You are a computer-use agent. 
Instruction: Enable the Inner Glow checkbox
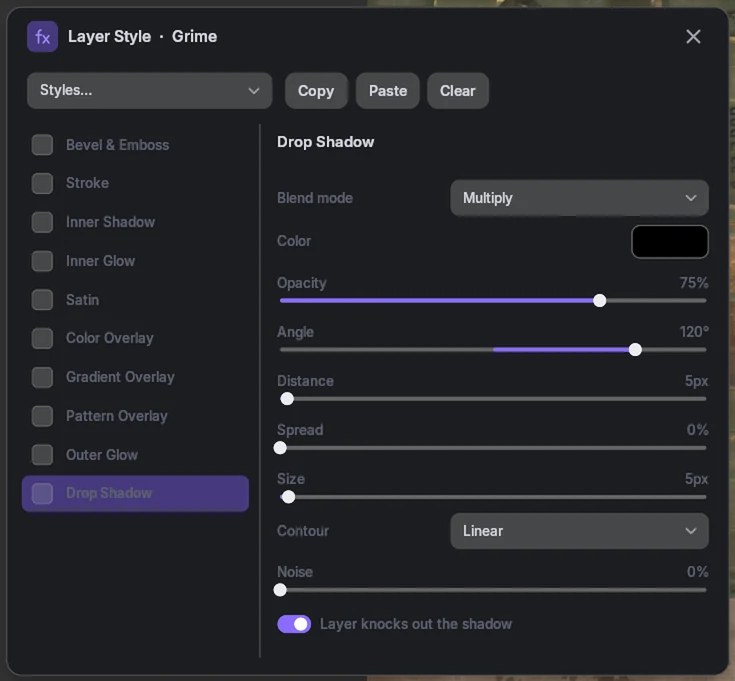pyautogui.click(x=42, y=261)
